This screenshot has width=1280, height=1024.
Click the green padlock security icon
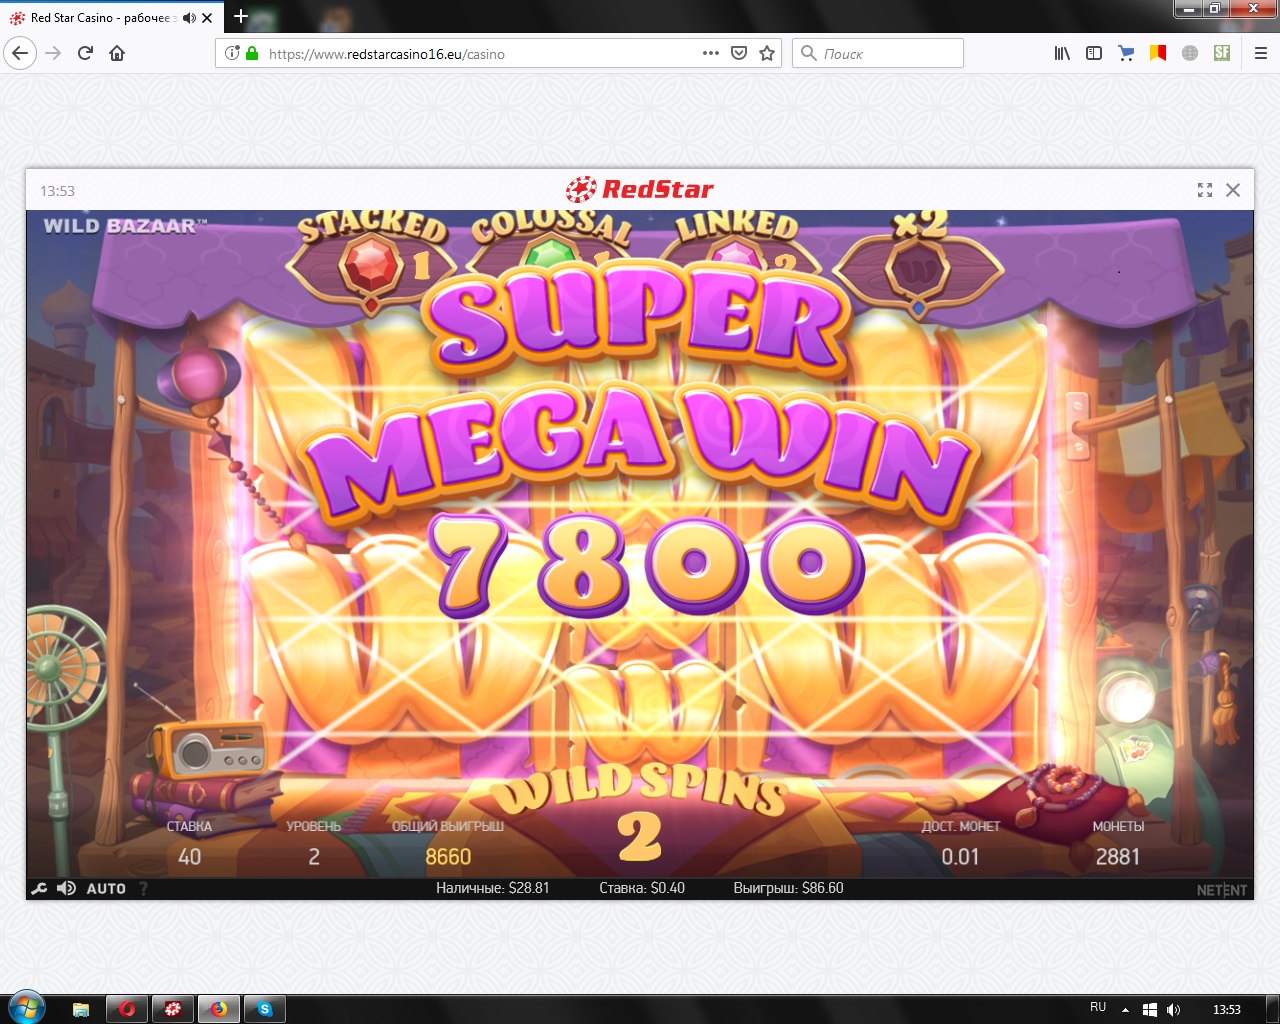[x=252, y=53]
